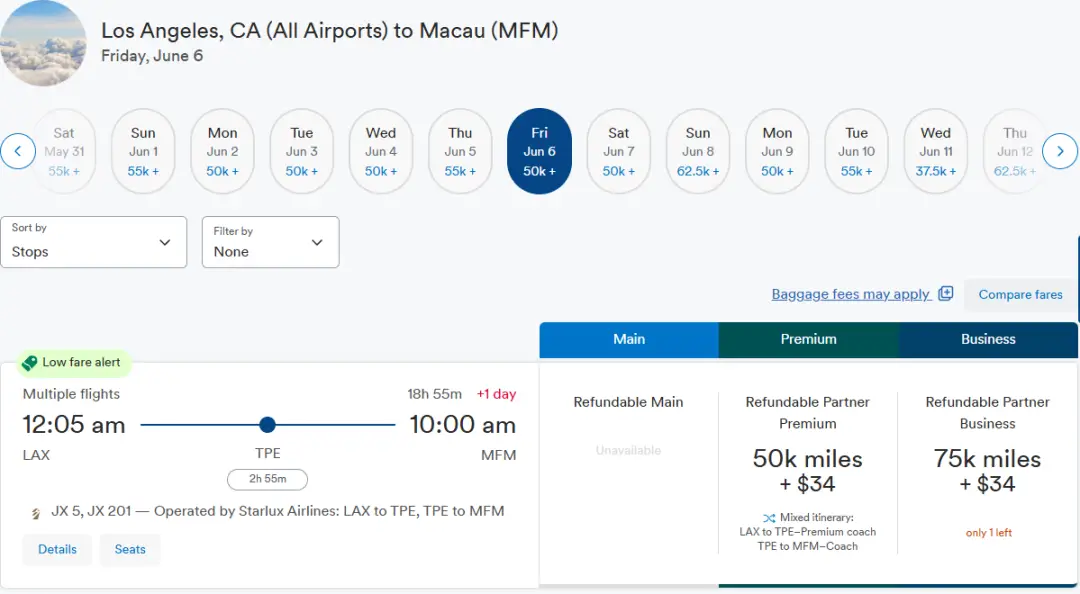1080x594 pixels.
Task: Click the Low fare alert tag
Action: (72, 363)
